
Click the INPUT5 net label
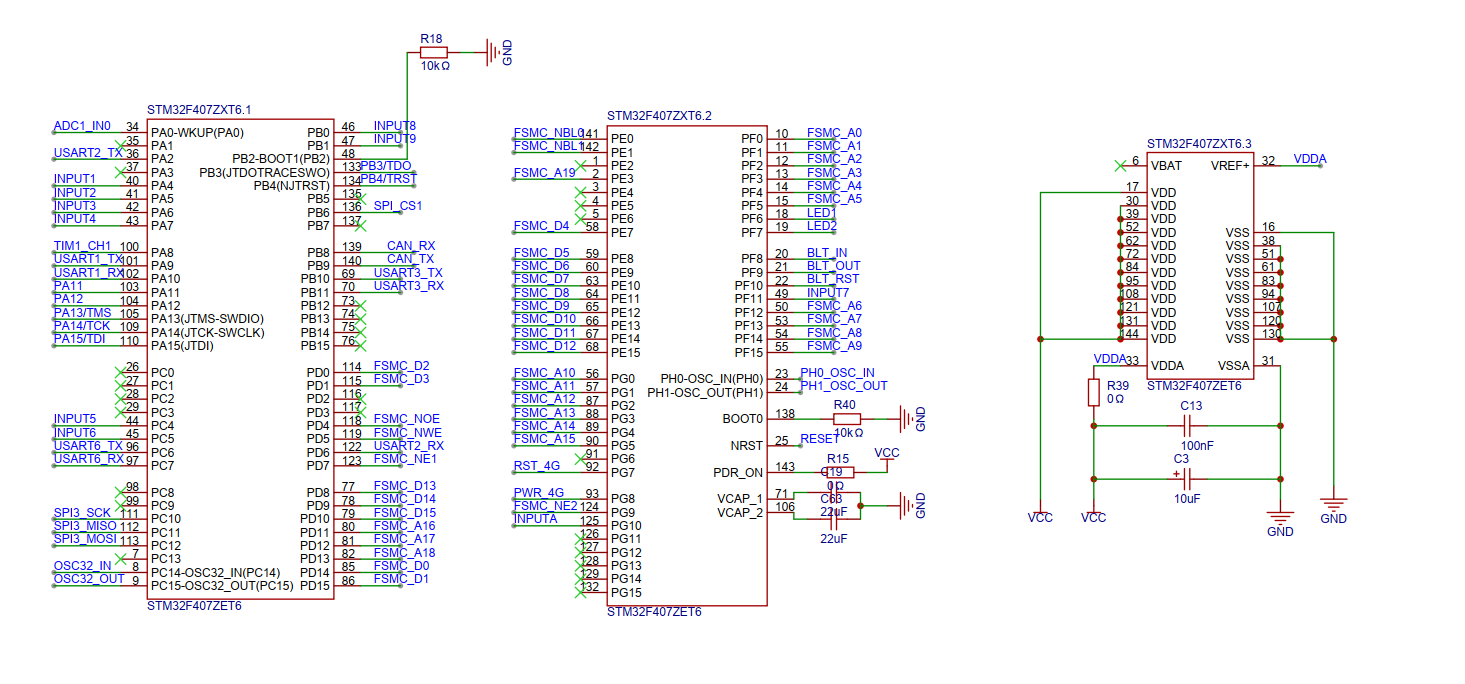(75, 419)
